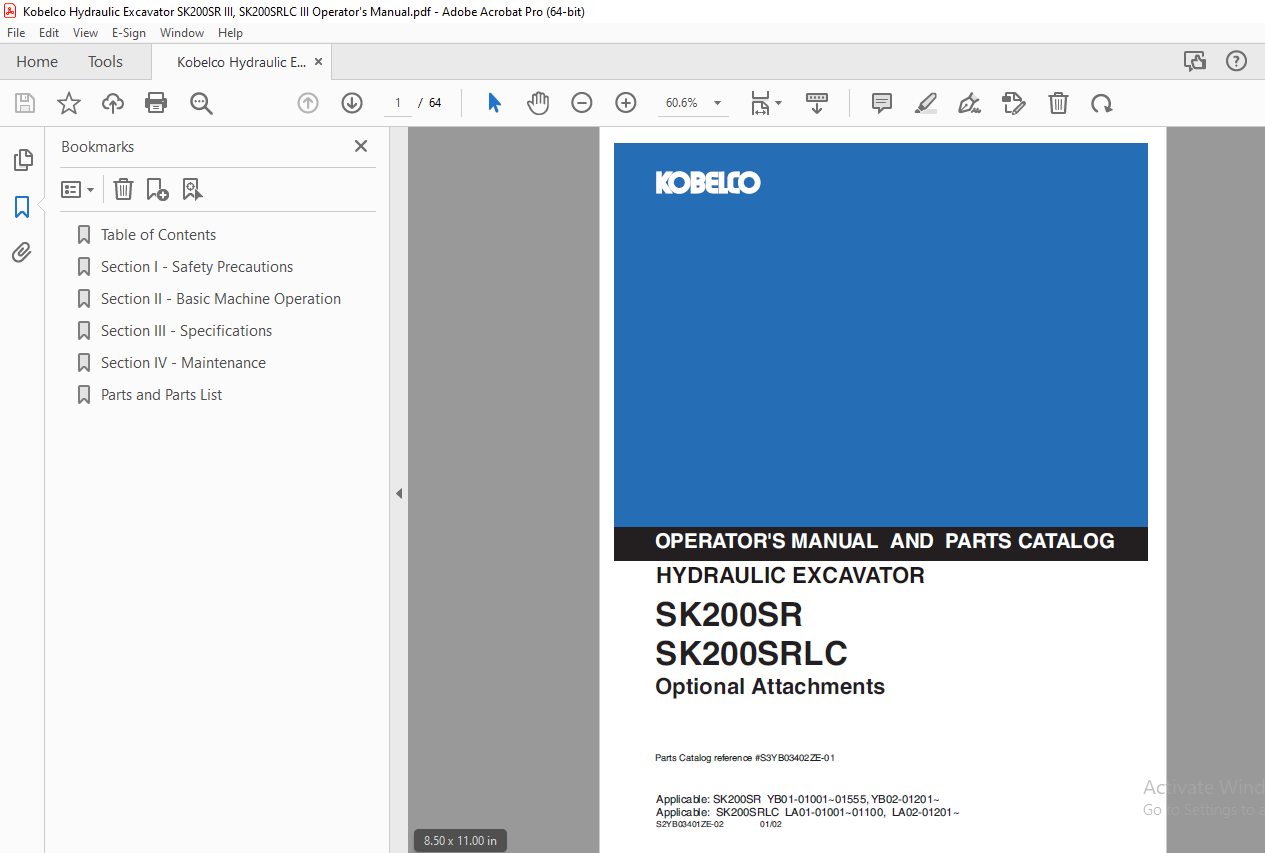The image size is (1265, 853).
Task: Open the notifications chat icon
Action: click(1195, 61)
